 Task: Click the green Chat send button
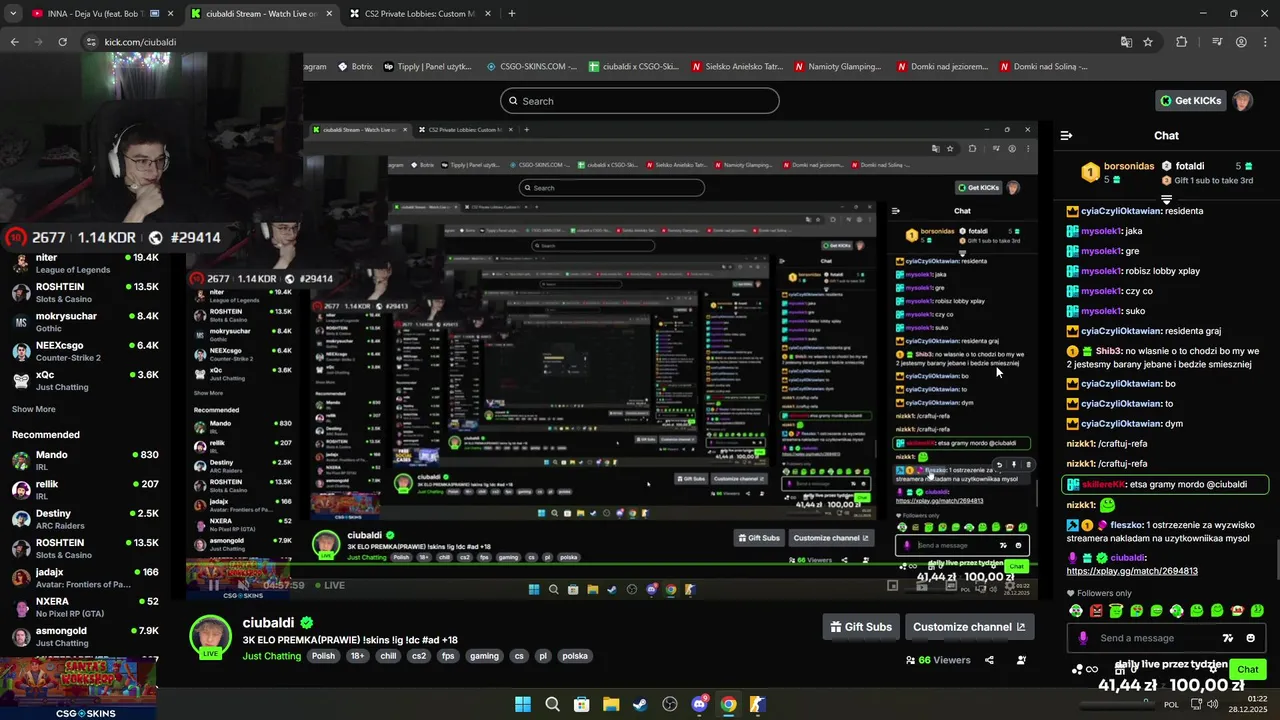point(1248,669)
